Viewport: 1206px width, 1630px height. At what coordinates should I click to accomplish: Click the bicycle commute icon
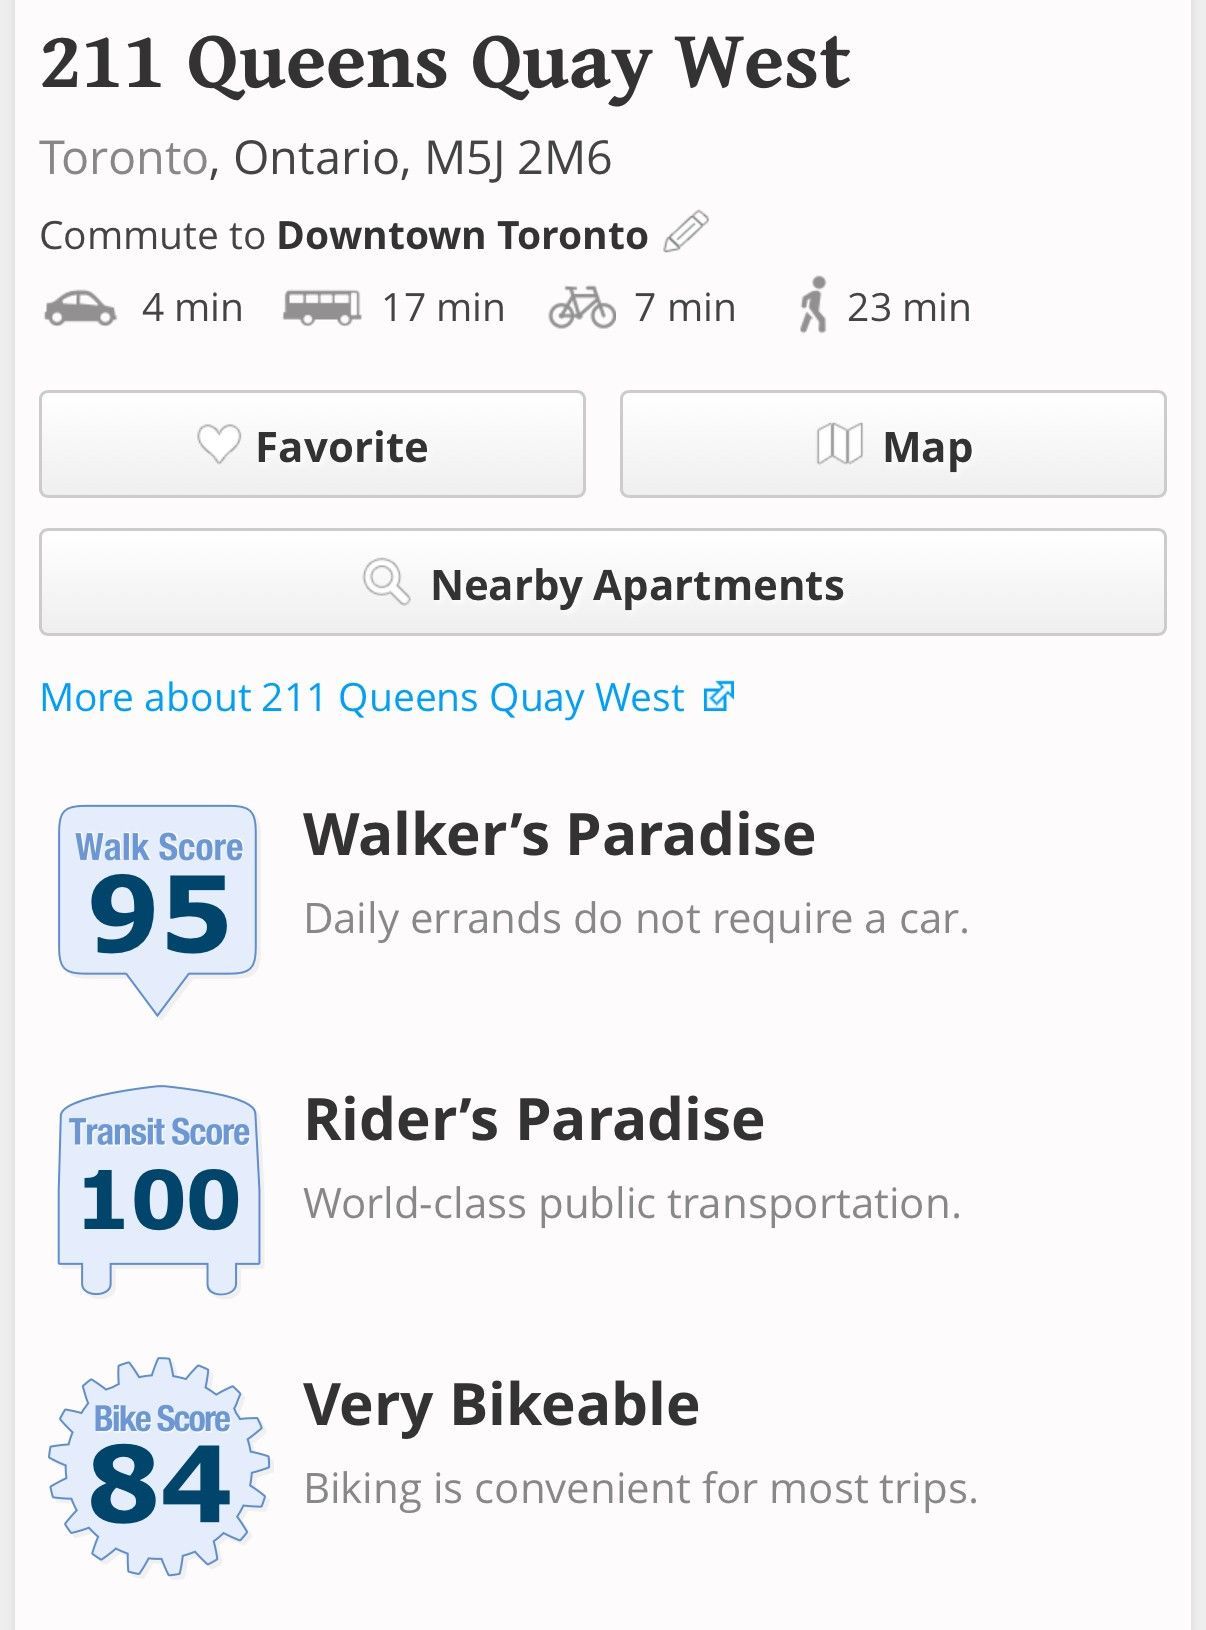[582, 307]
